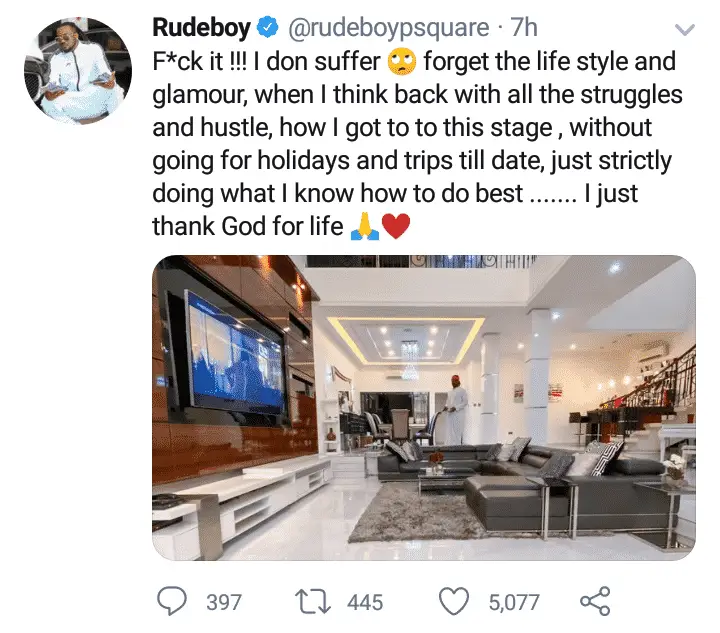
Task: Open Rudeboy's round profile picture
Action: tap(78, 71)
